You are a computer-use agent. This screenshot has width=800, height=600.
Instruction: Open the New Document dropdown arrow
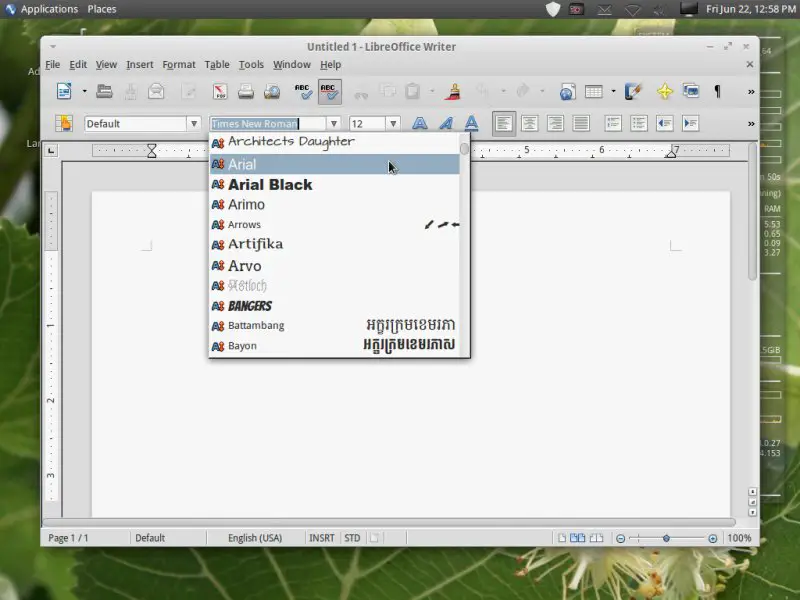coord(84,92)
